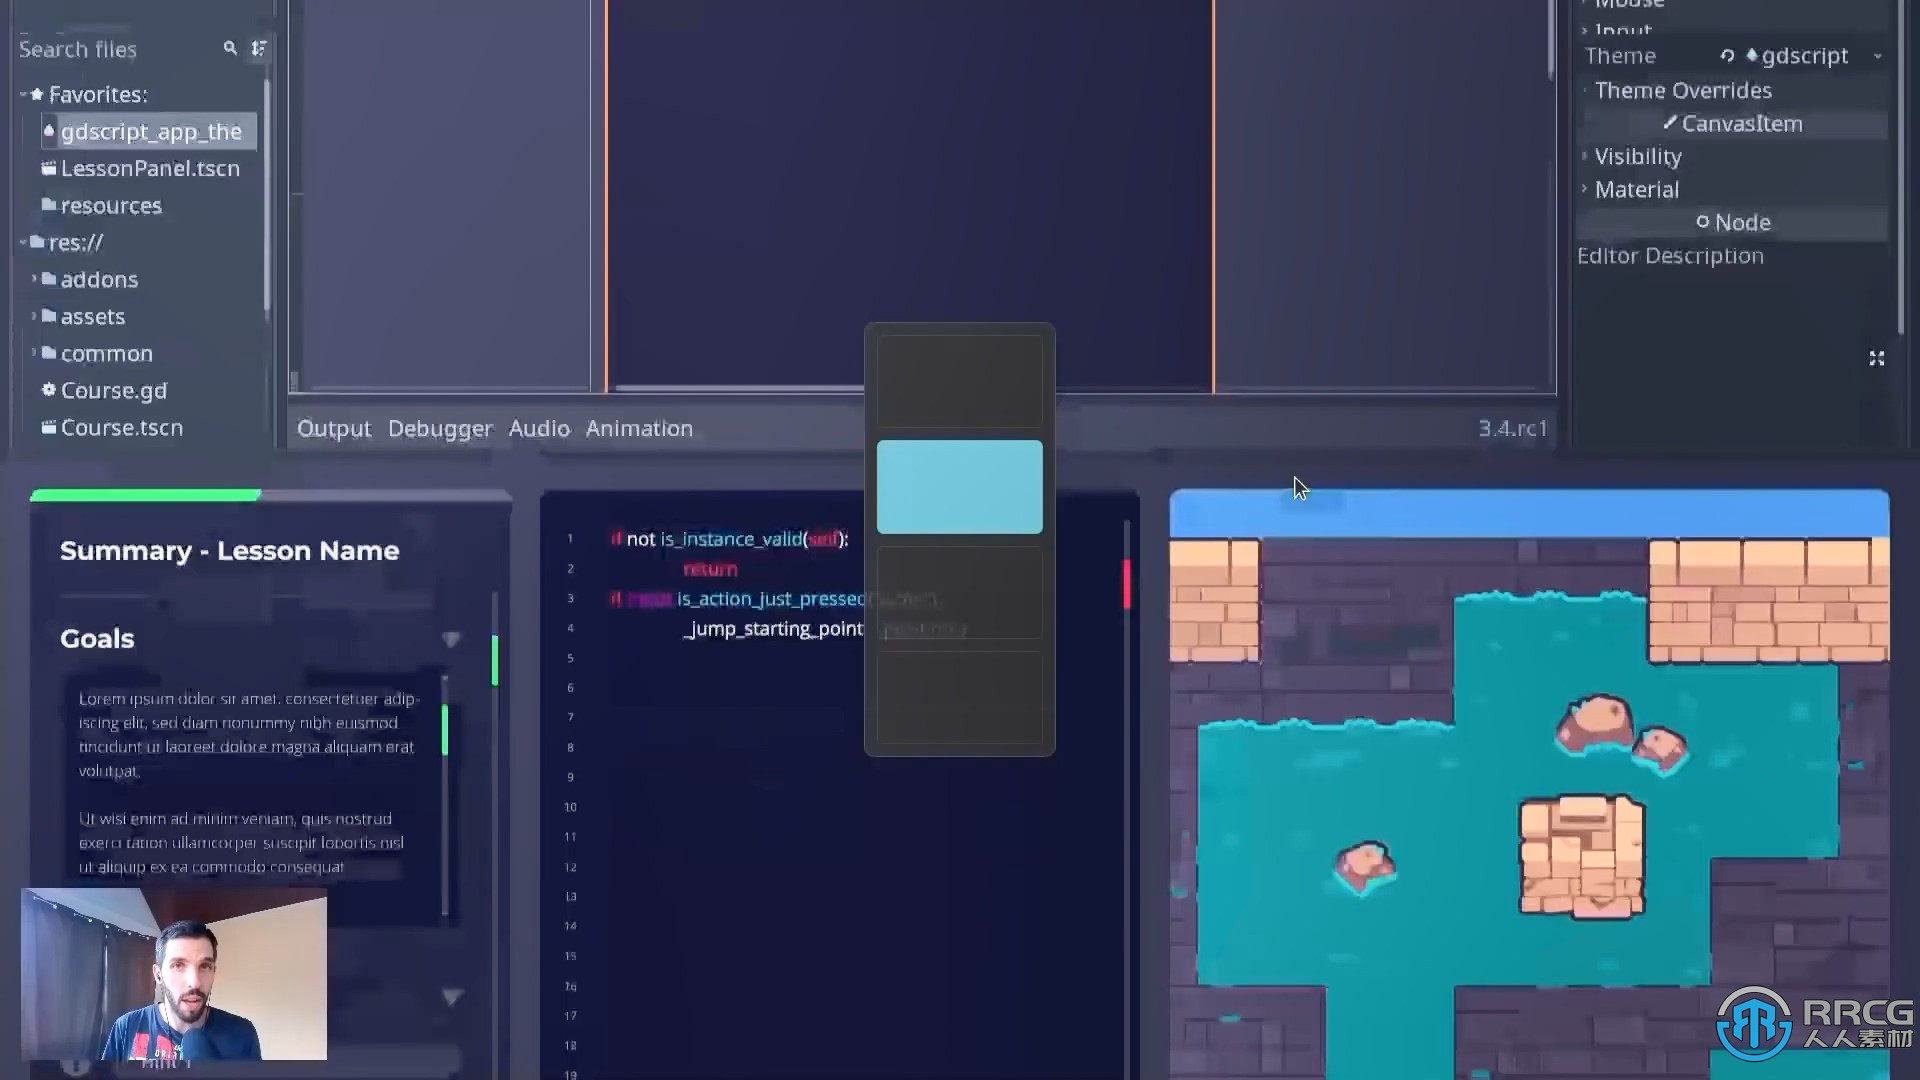Expand the Theme Overrides section
This screenshot has width=1920, height=1080.
pyautogui.click(x=1683, y=88)
